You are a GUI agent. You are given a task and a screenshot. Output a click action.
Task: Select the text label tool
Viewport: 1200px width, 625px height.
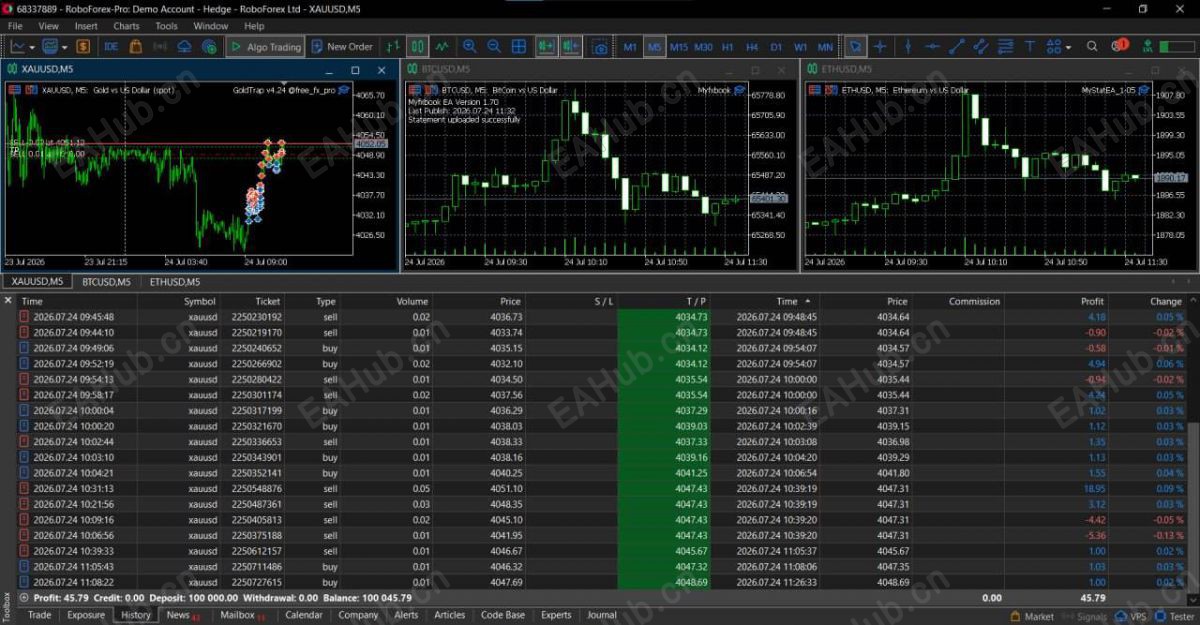coord(1030,46)
